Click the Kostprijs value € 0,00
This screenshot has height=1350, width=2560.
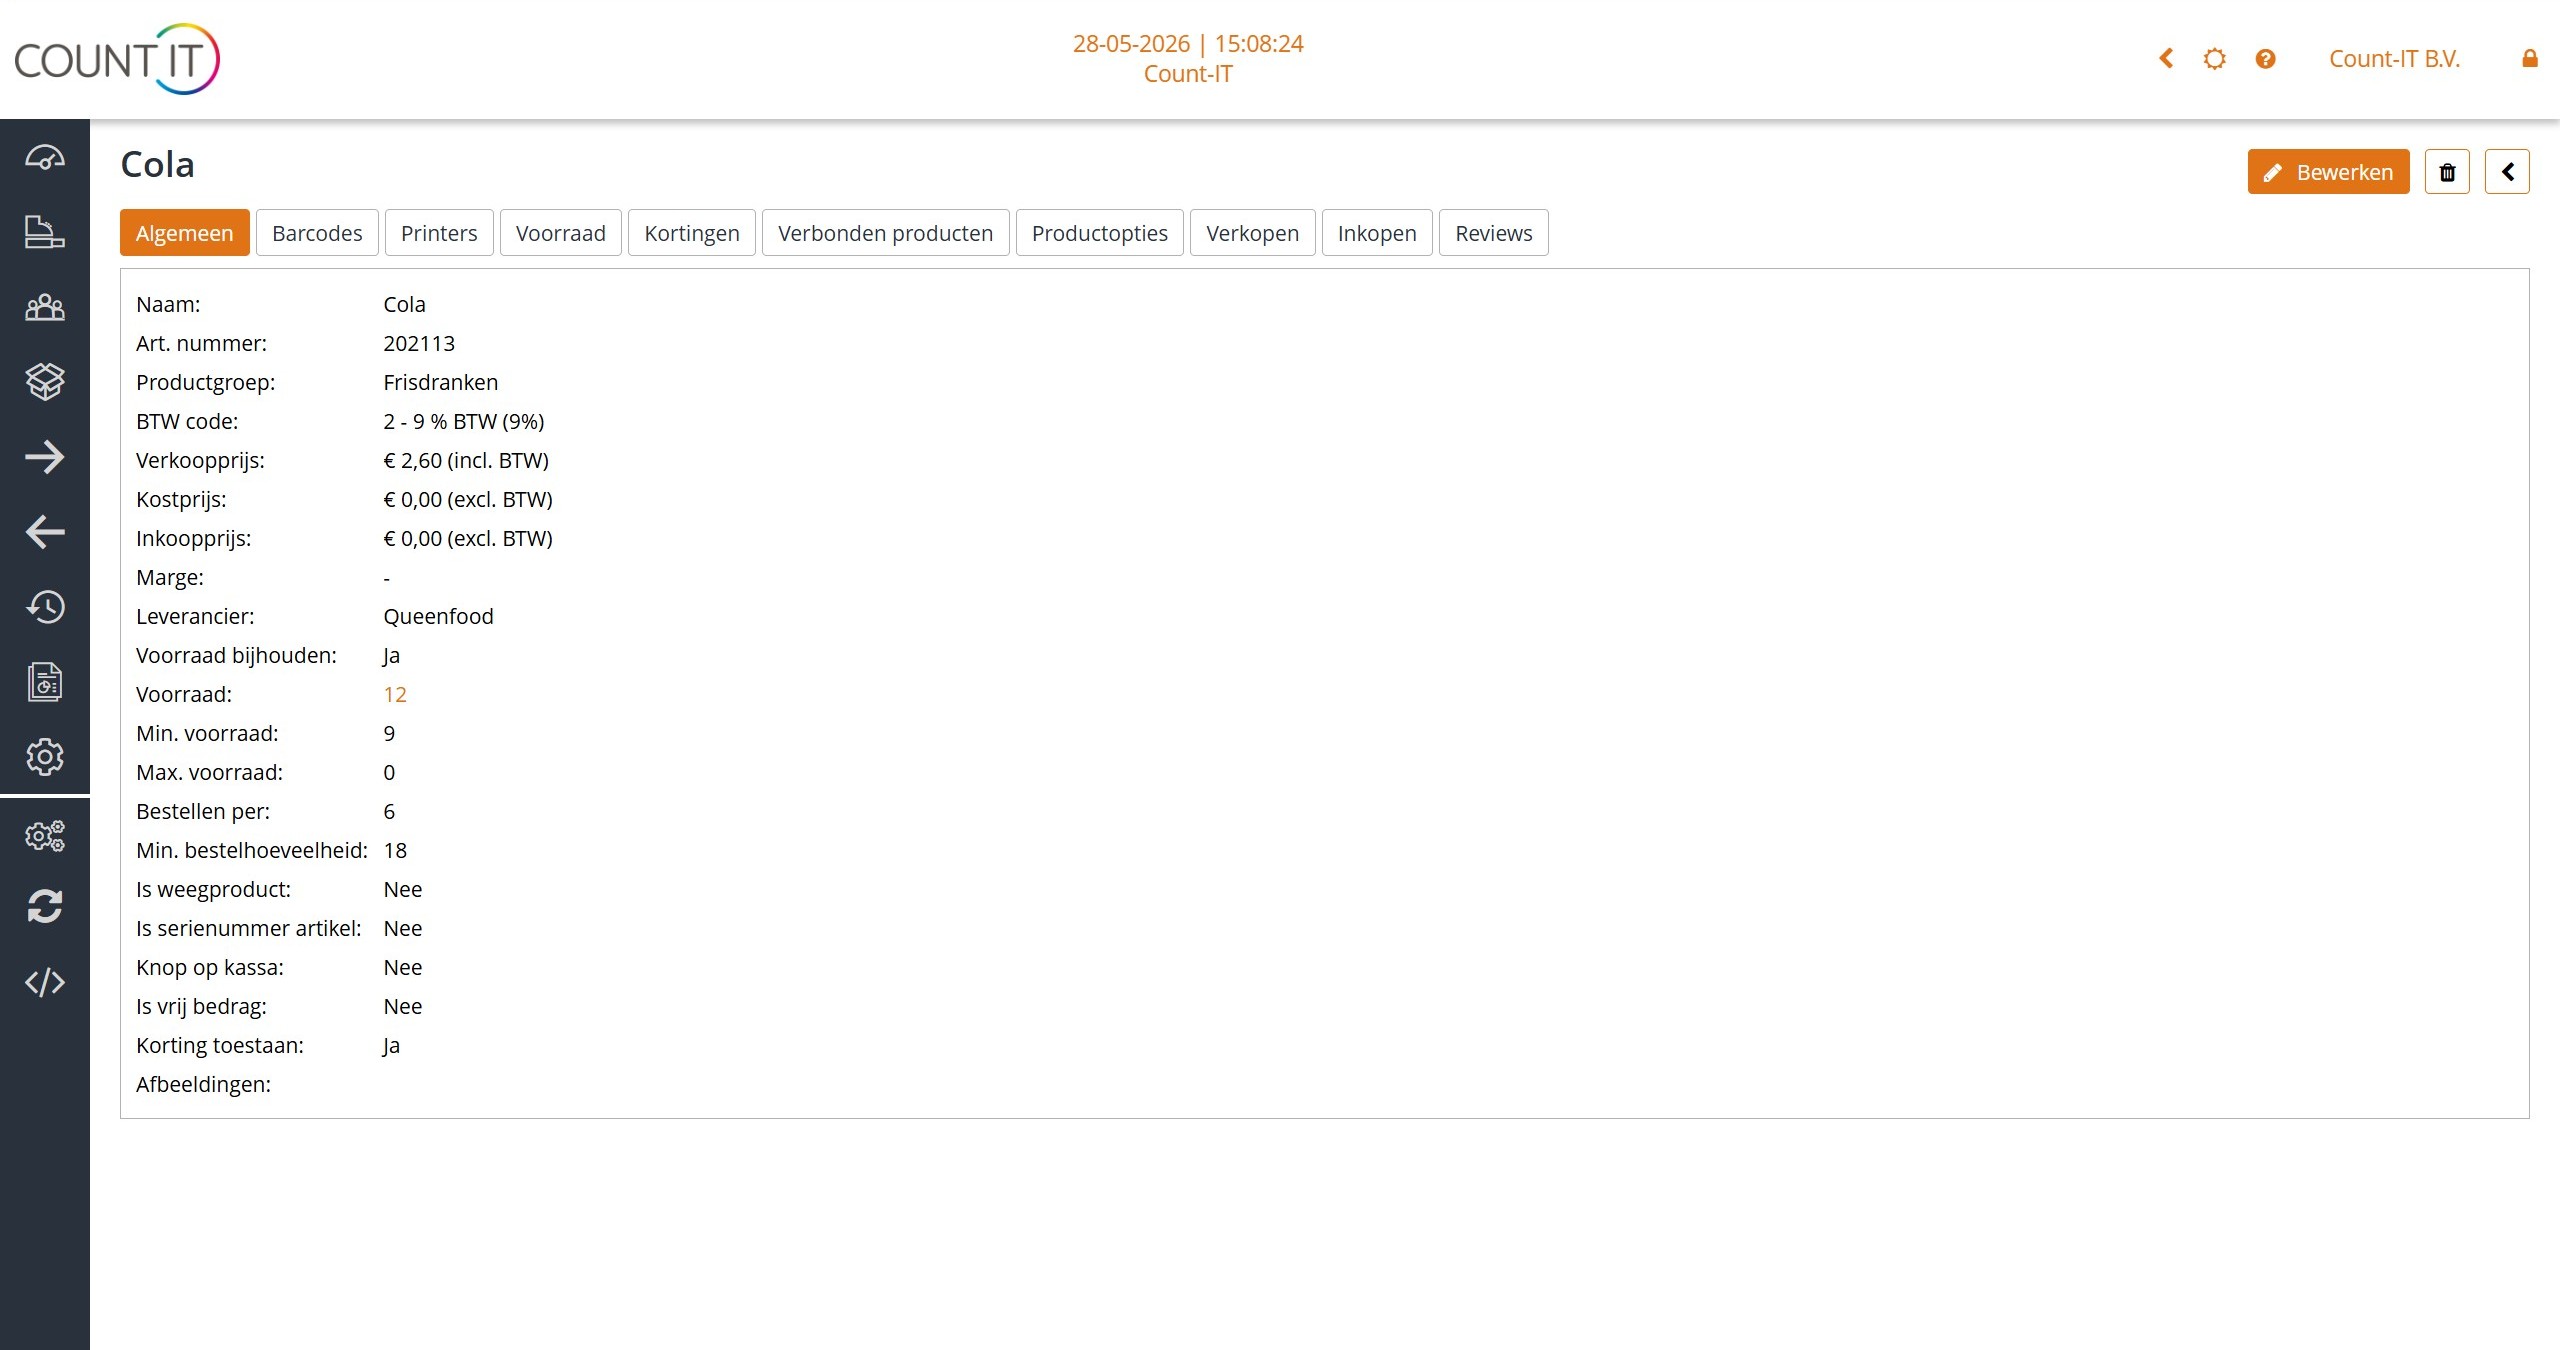coord(468,499)
